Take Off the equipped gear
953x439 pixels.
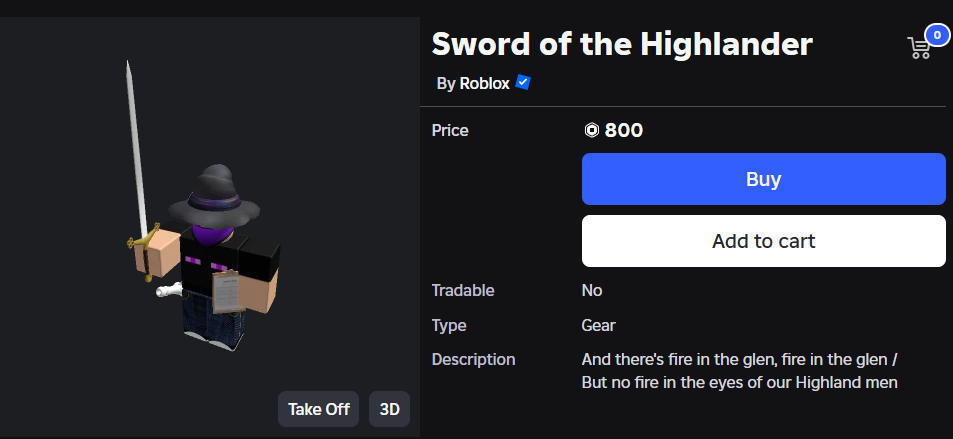pos(318,409)
